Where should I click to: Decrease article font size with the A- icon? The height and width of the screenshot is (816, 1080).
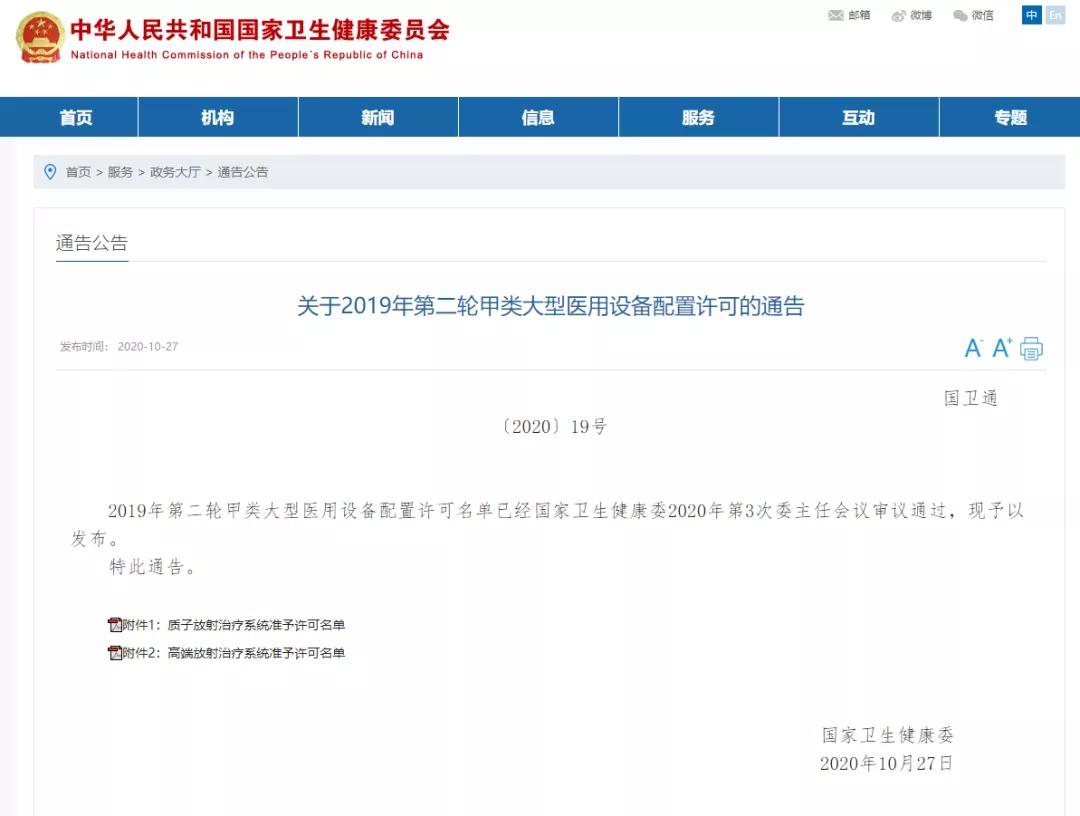point(971,348)
